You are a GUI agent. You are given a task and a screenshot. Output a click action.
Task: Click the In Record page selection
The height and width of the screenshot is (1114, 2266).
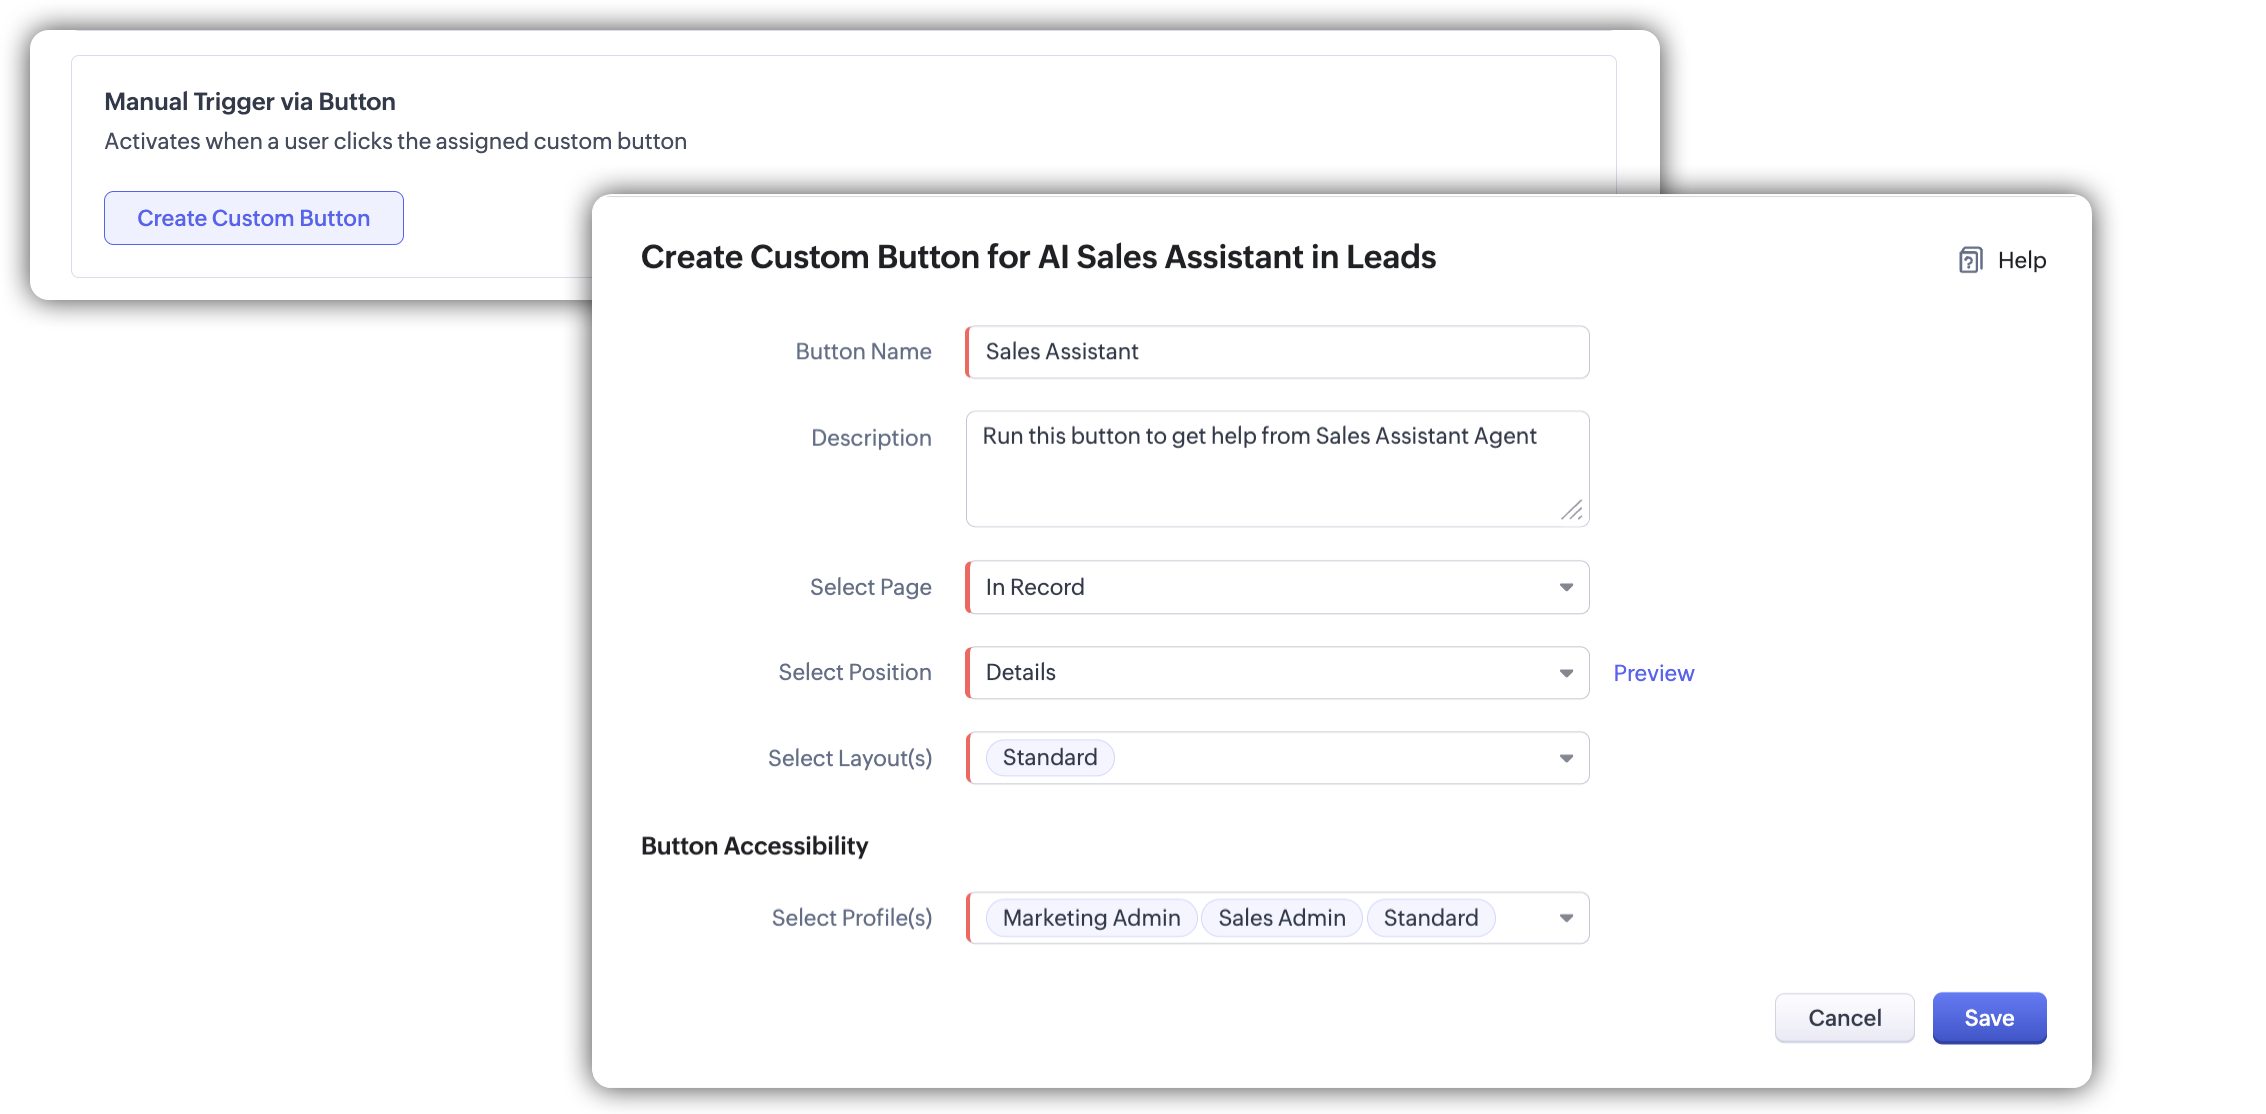(1035, 587)
